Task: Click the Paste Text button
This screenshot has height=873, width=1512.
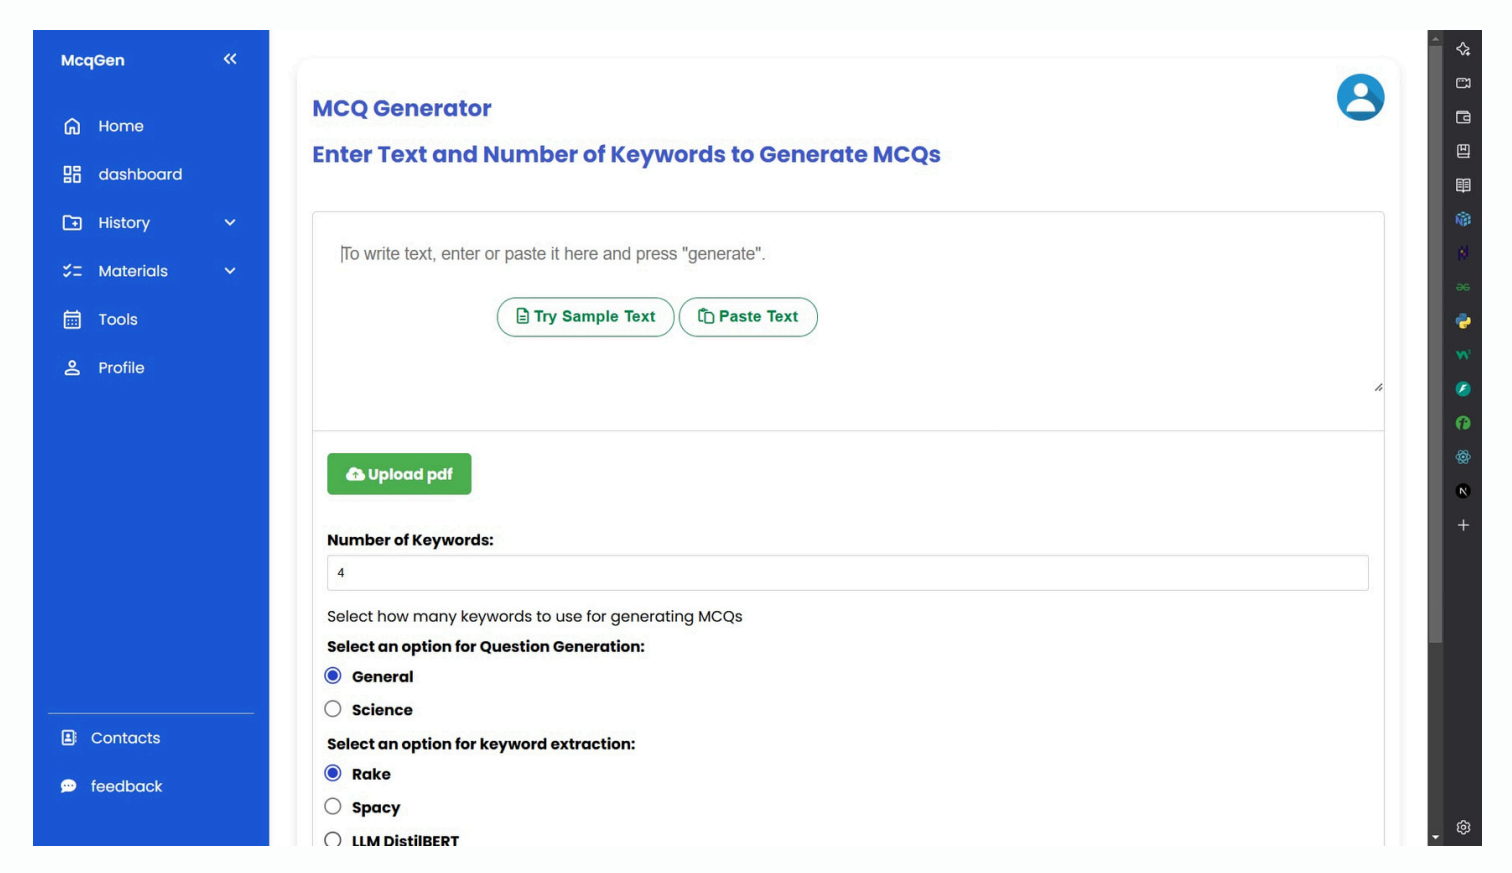Action: [x=748, y=317]
